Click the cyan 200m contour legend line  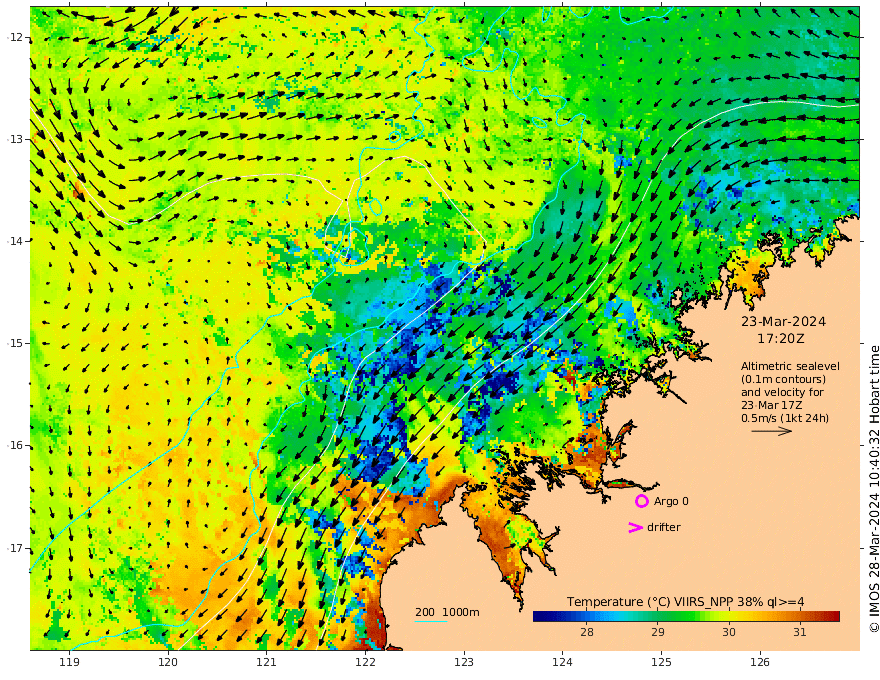(431, 621)
